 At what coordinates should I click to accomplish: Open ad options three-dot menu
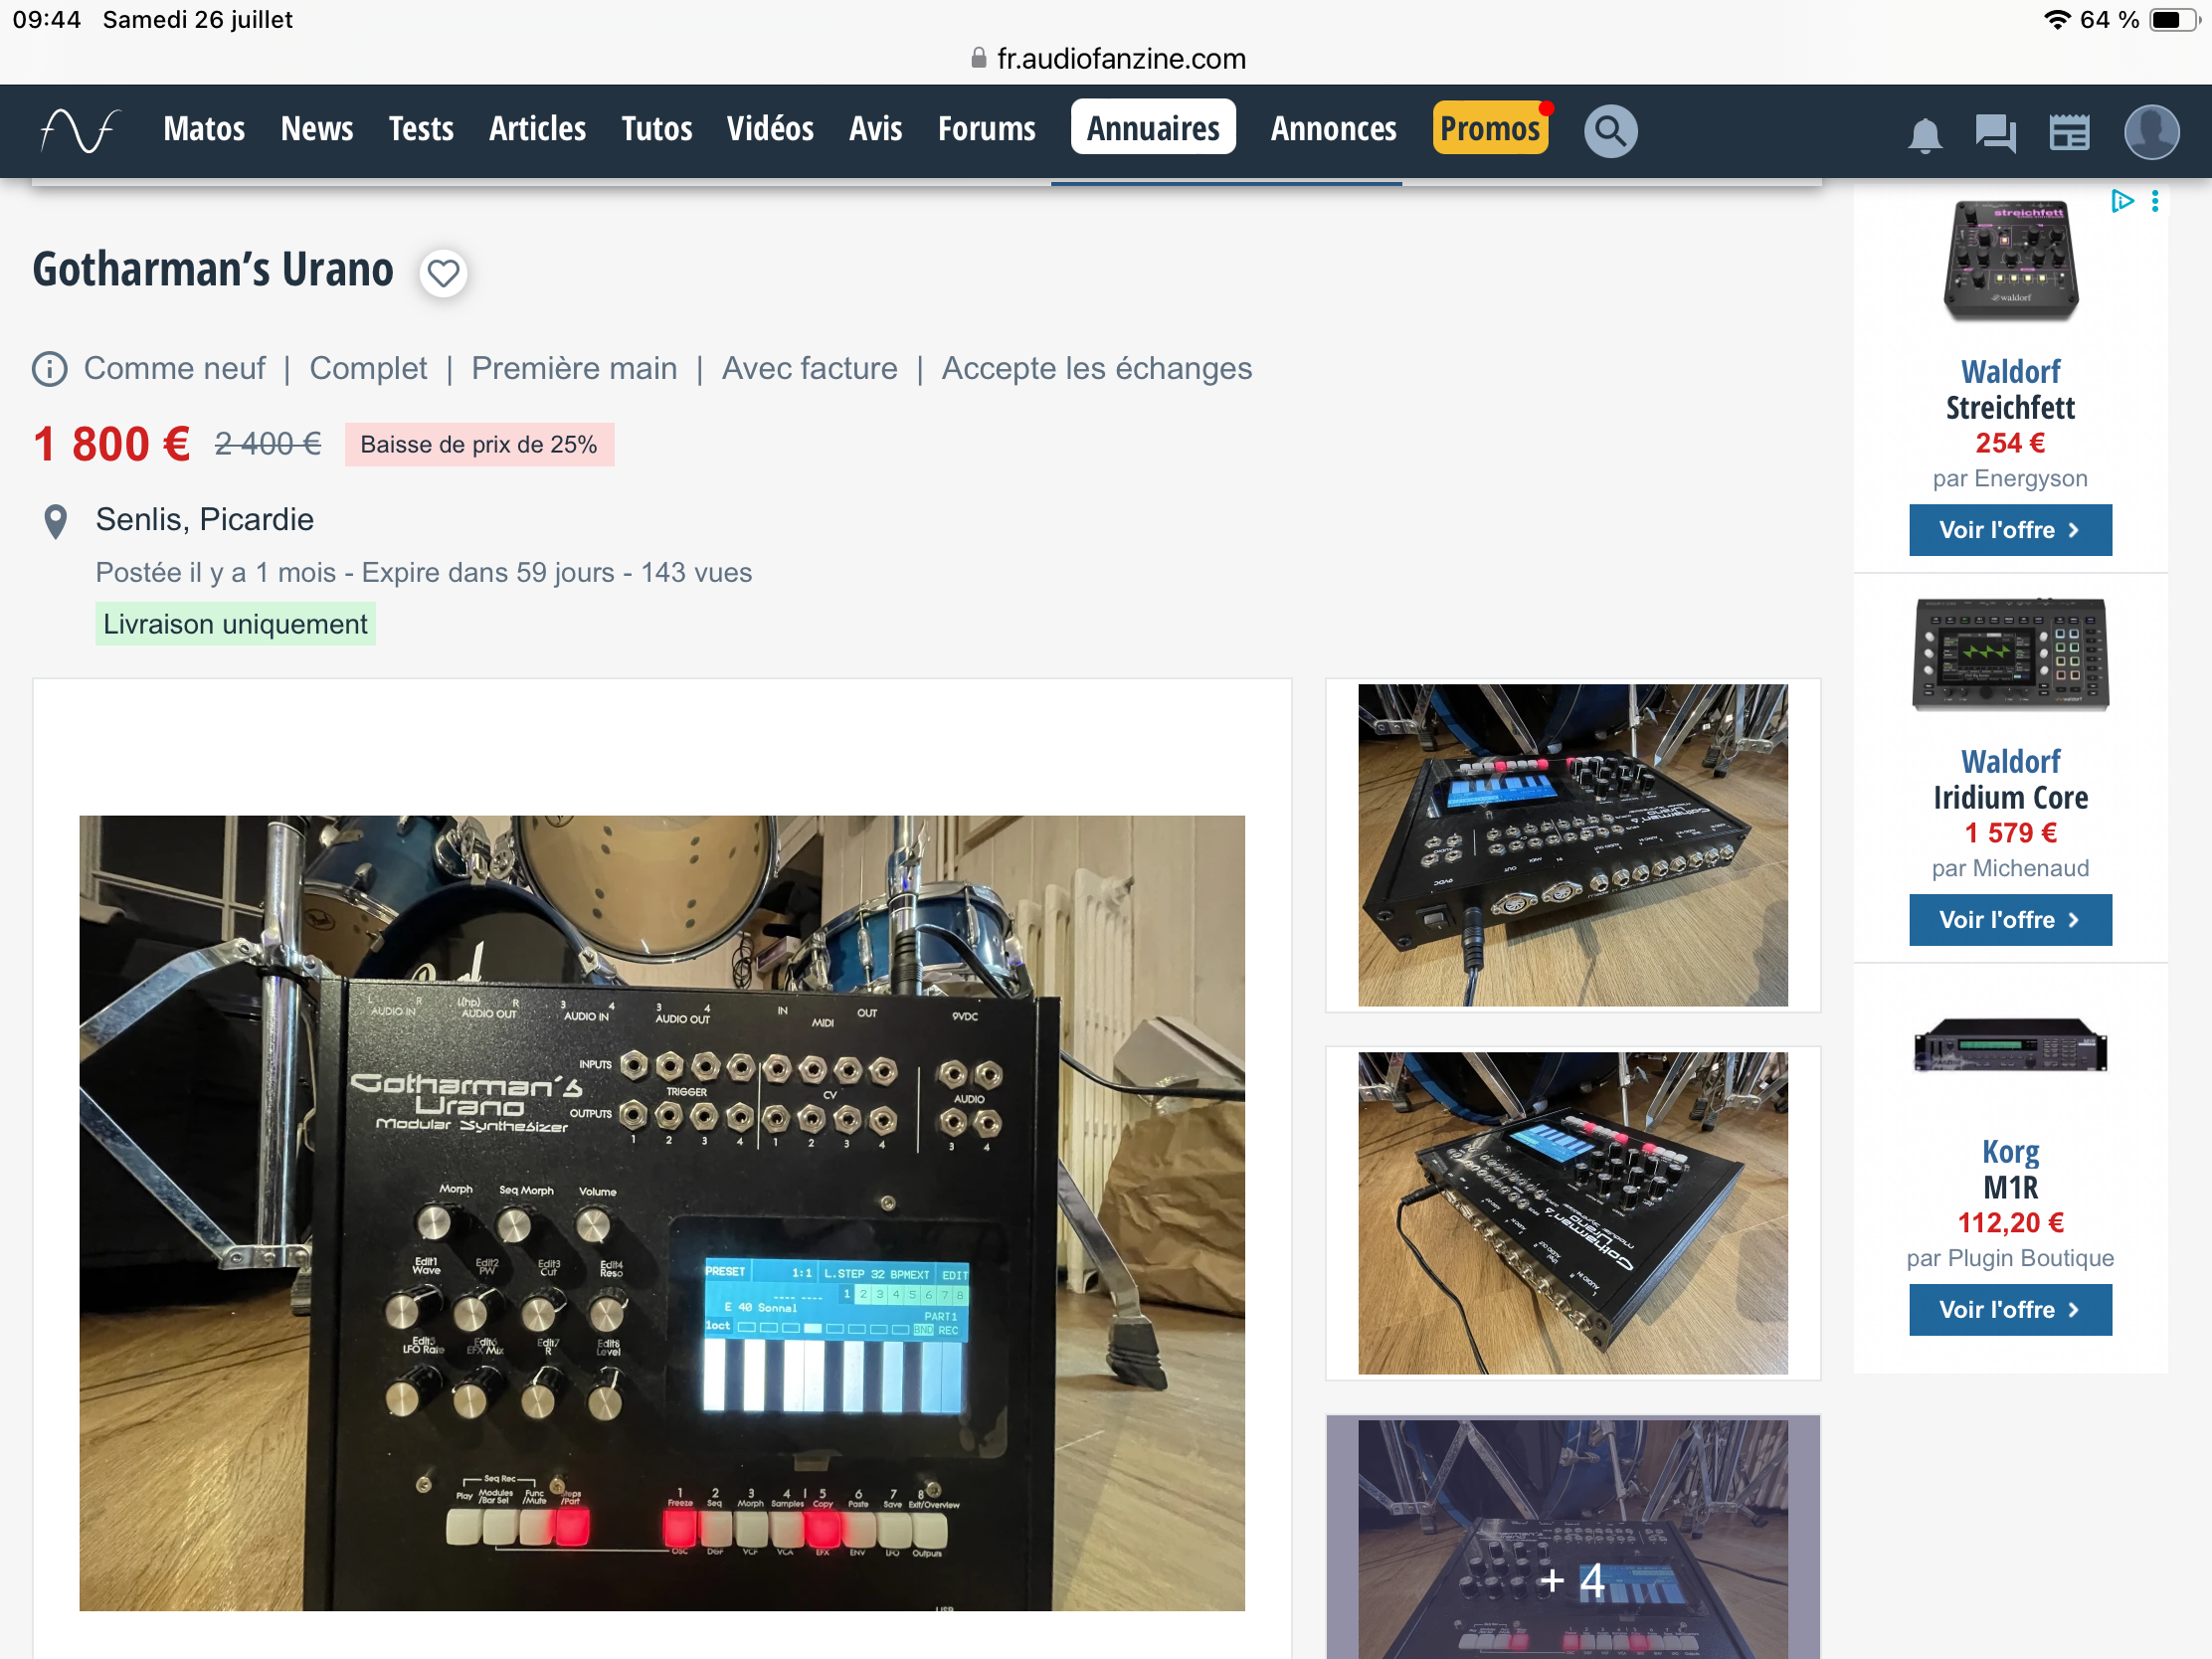[2155, 201]
